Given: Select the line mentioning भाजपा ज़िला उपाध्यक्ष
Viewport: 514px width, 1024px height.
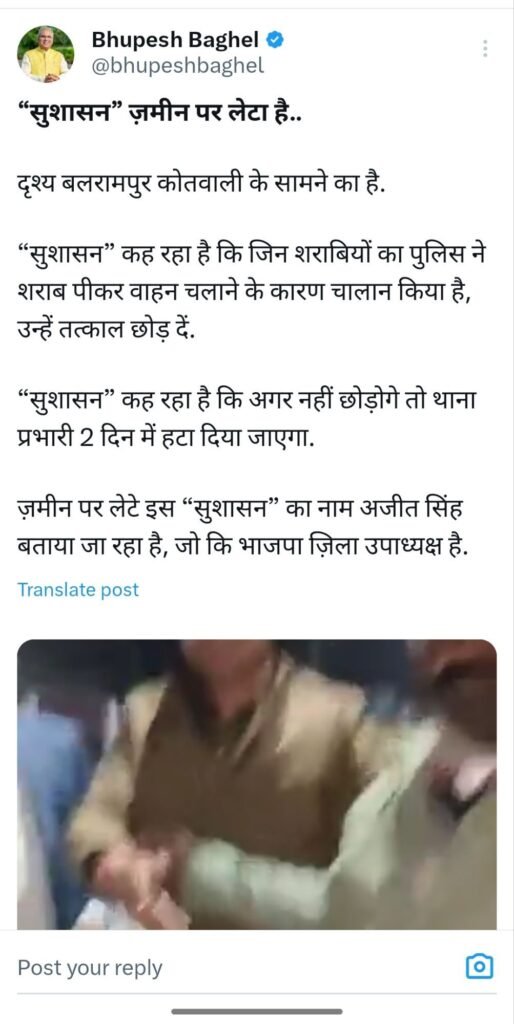Looking at the screenshot, I should click(x=242, y=547).
